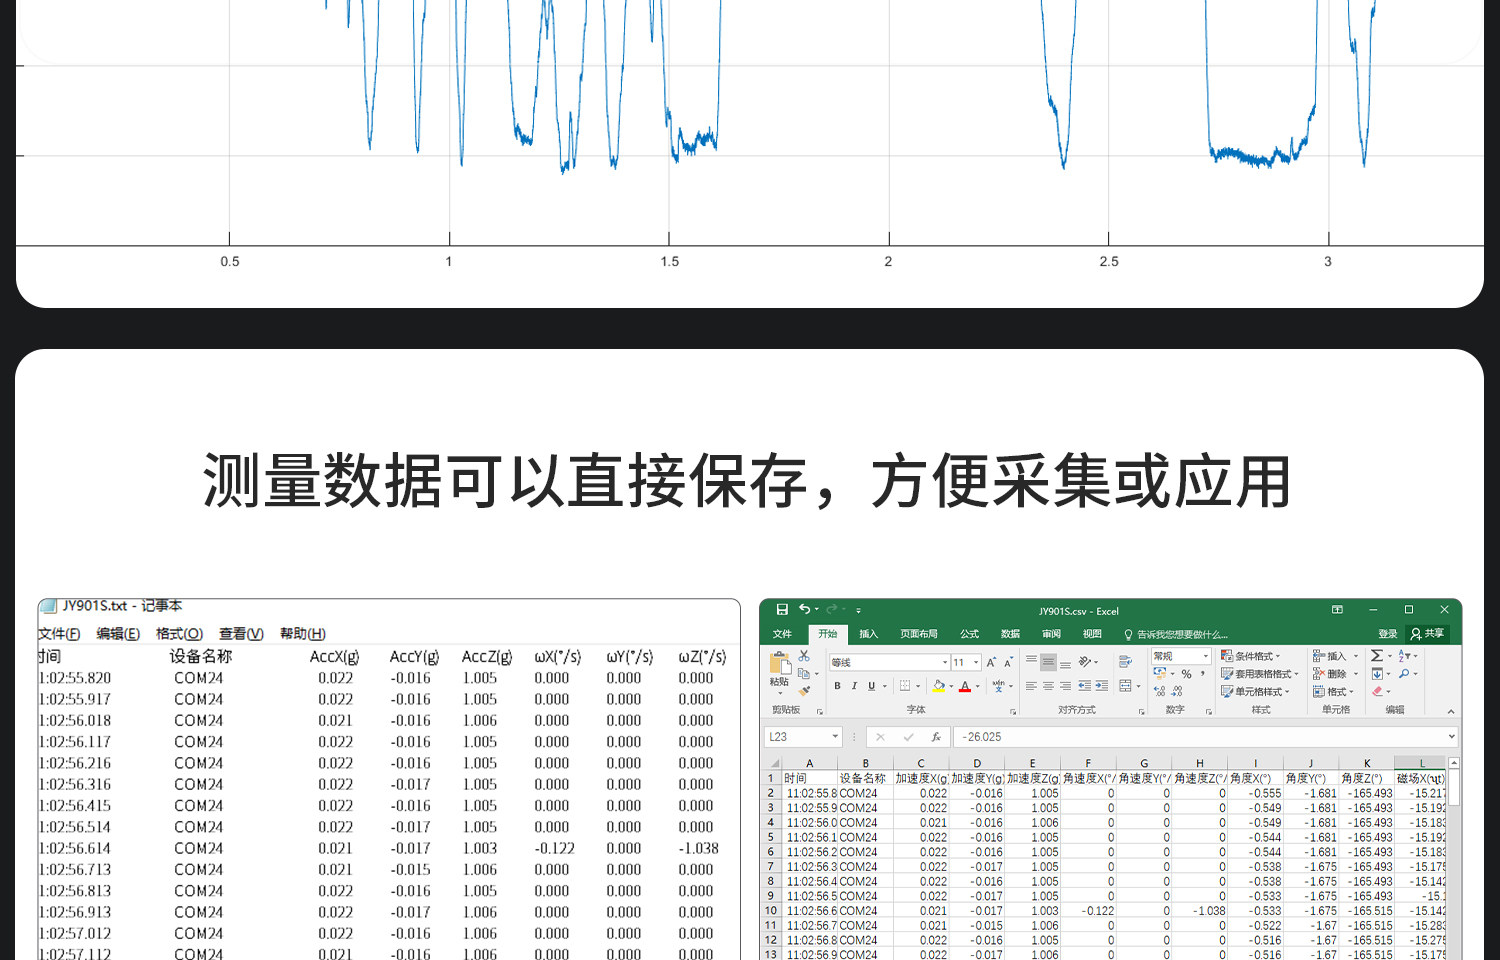
Task: Open the font name dropdown in Excel
Action: tap(944, 662)
